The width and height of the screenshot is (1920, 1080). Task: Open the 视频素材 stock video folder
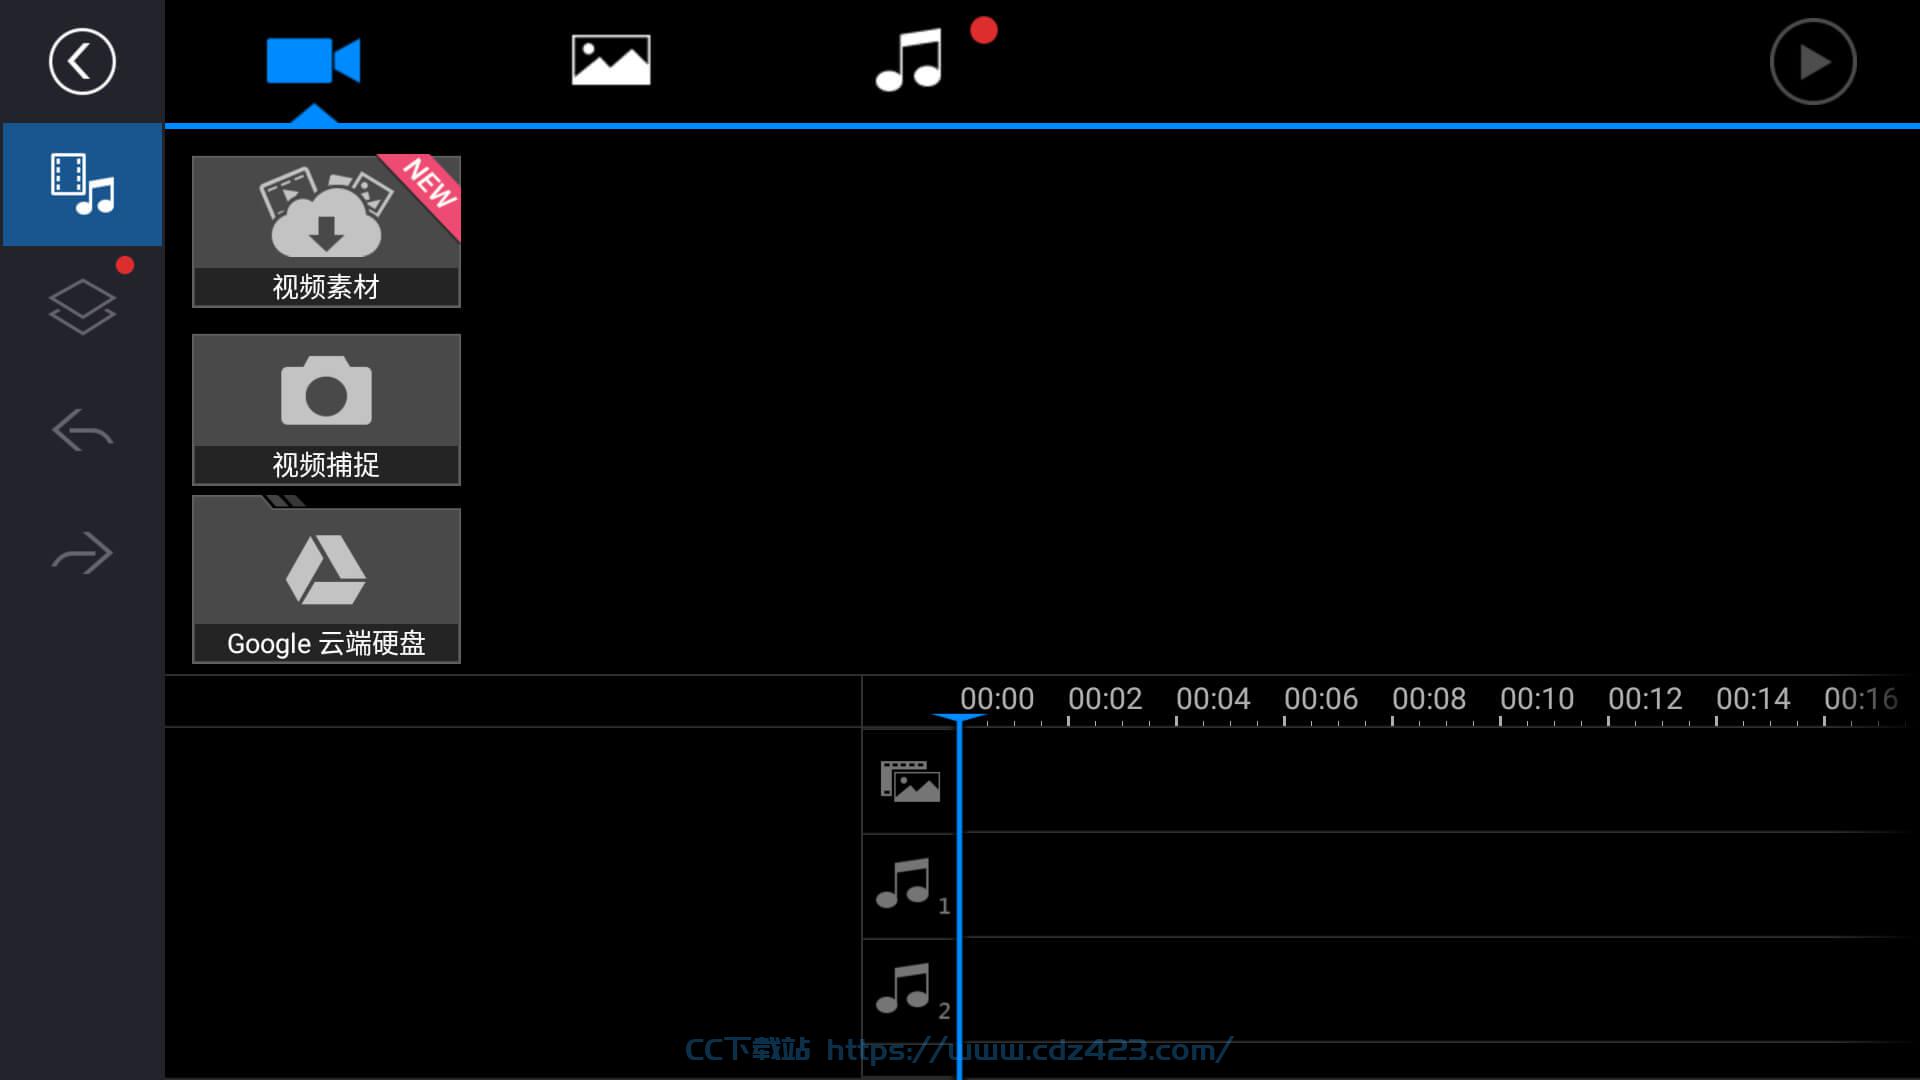[x=326, y=231]
